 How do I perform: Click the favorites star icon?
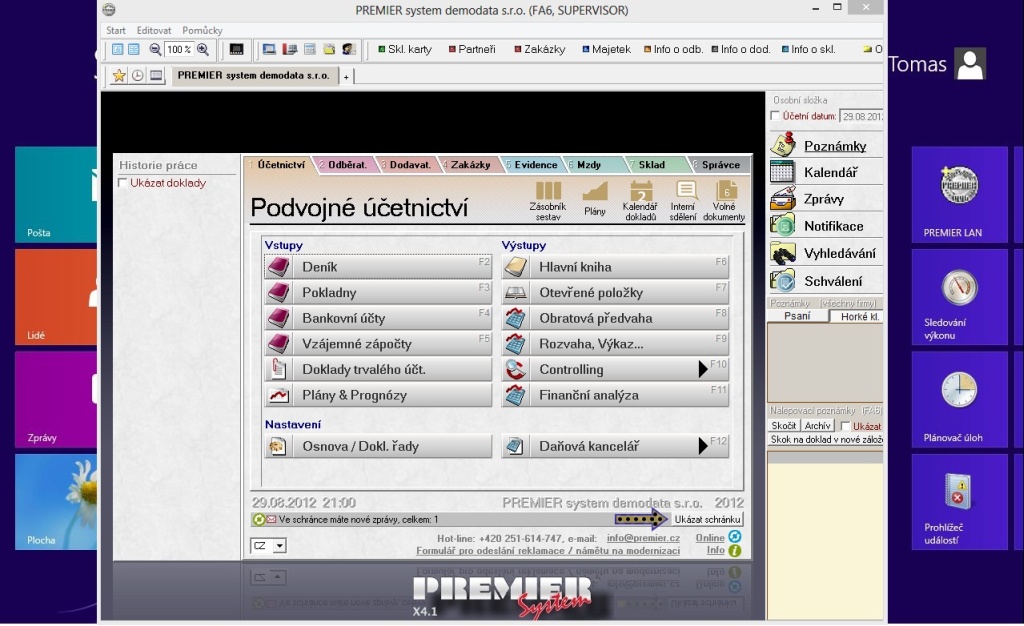tap(119, 76)
